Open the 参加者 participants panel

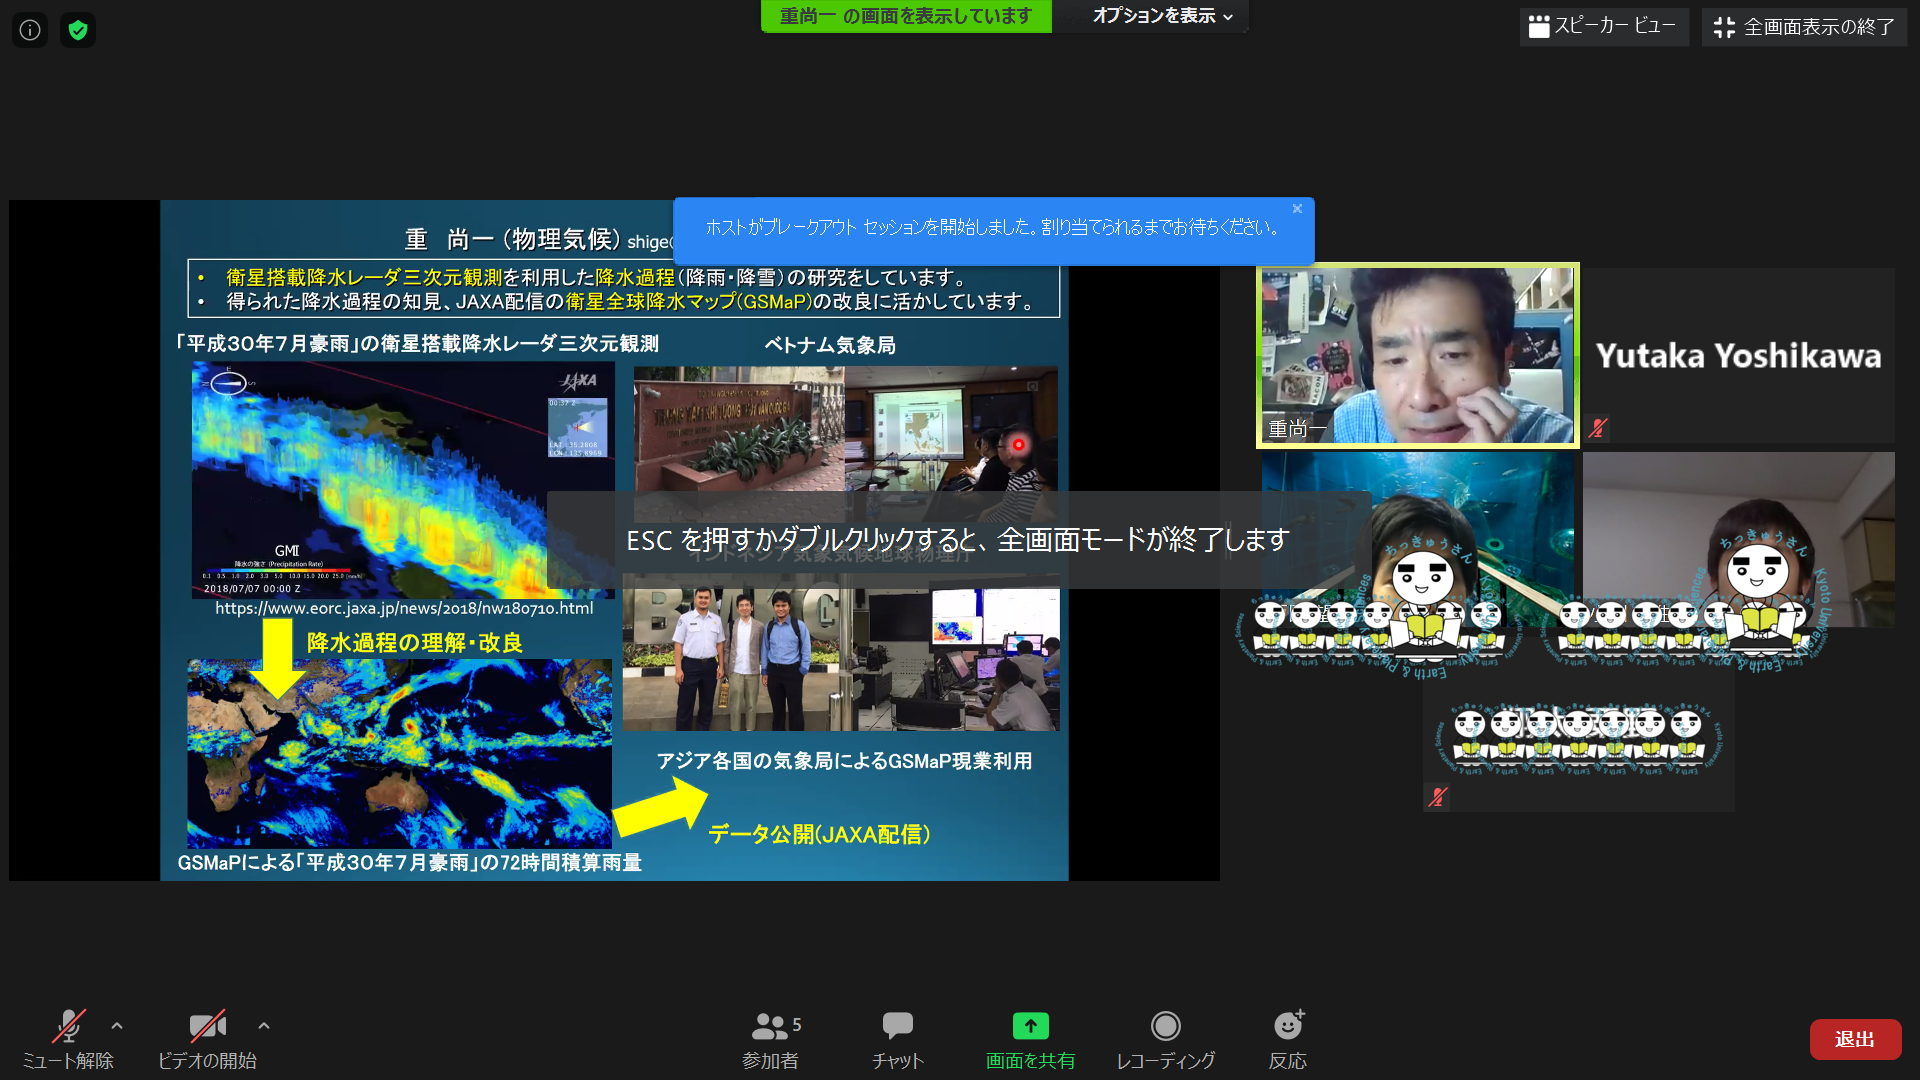pos(771,1040)
